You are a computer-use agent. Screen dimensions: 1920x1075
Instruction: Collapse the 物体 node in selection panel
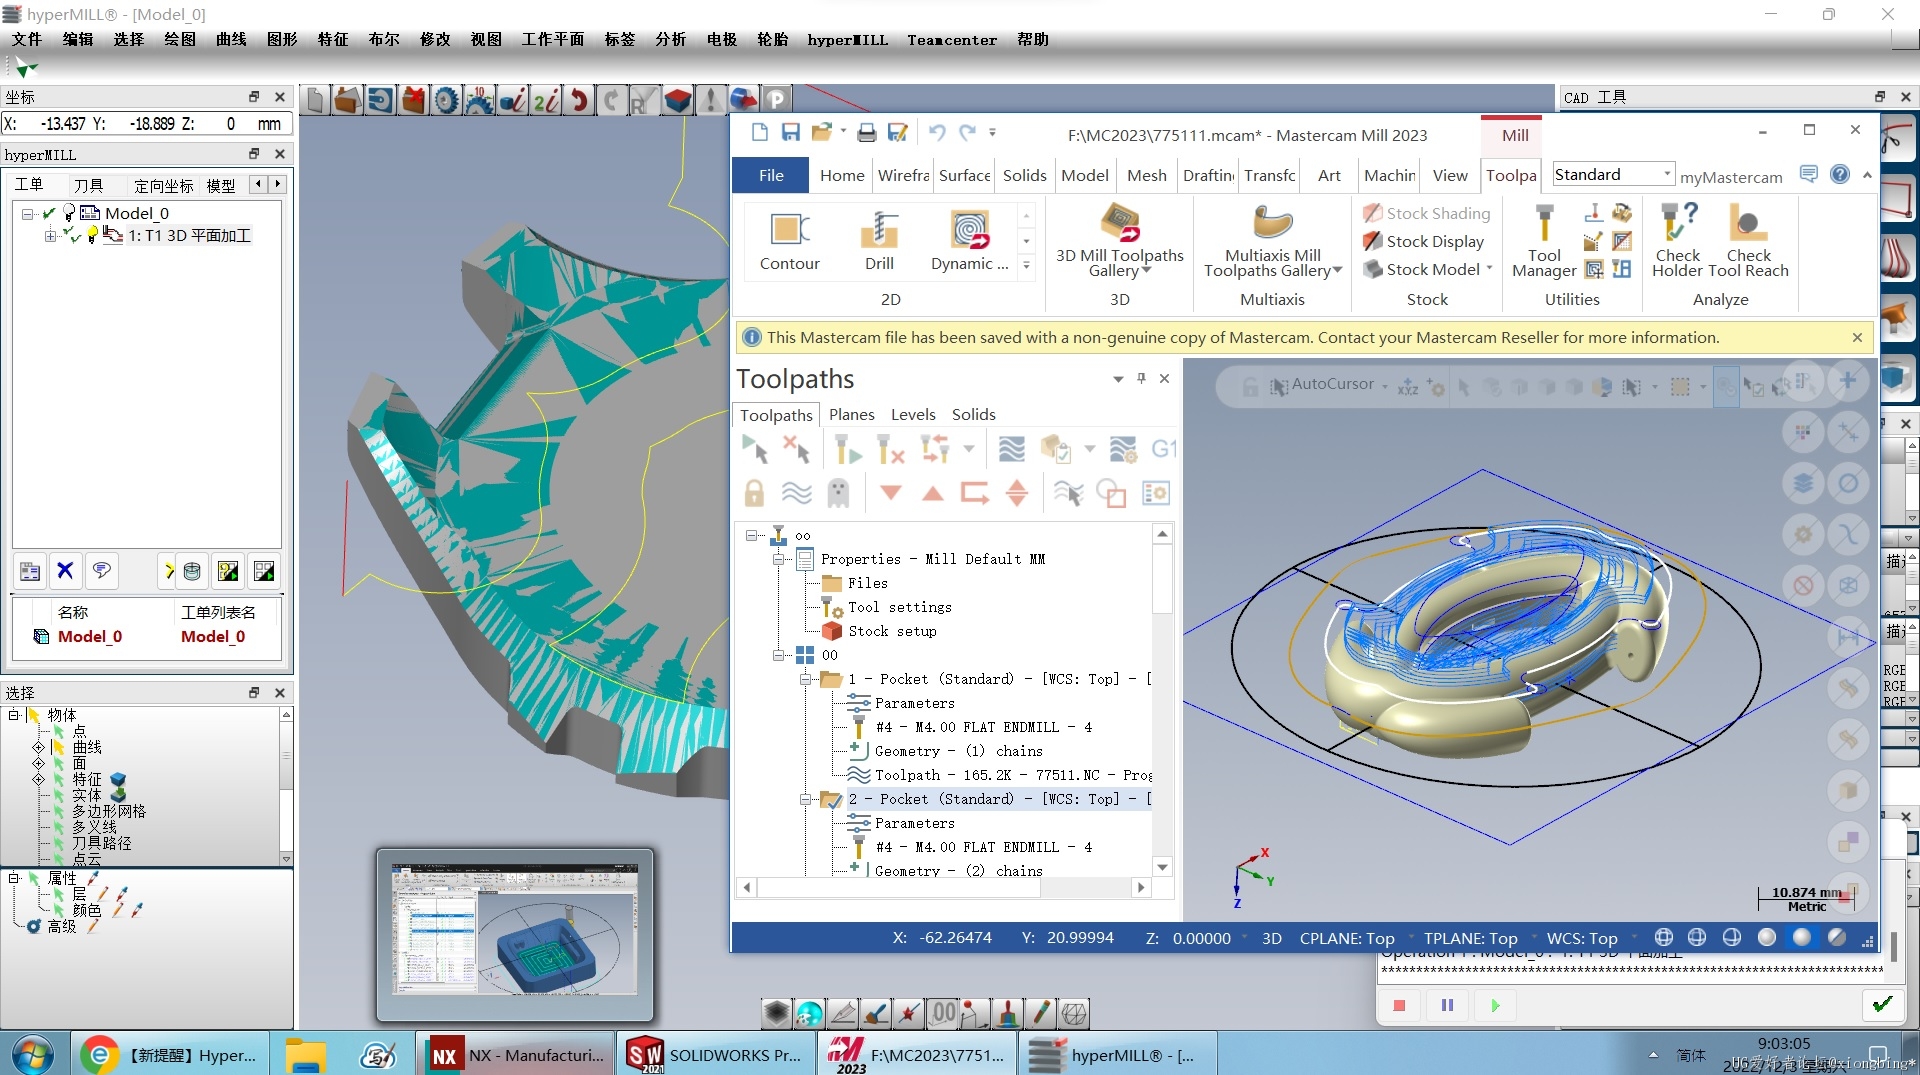tap(14, 715)
